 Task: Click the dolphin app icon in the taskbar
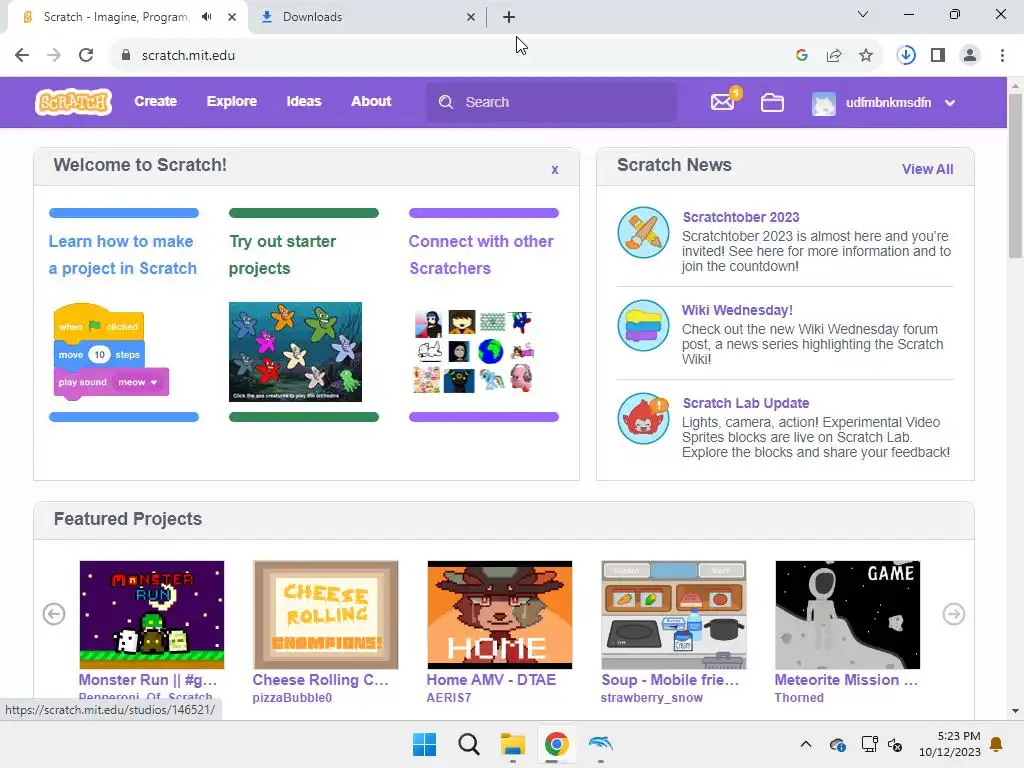tap(601, 744)
